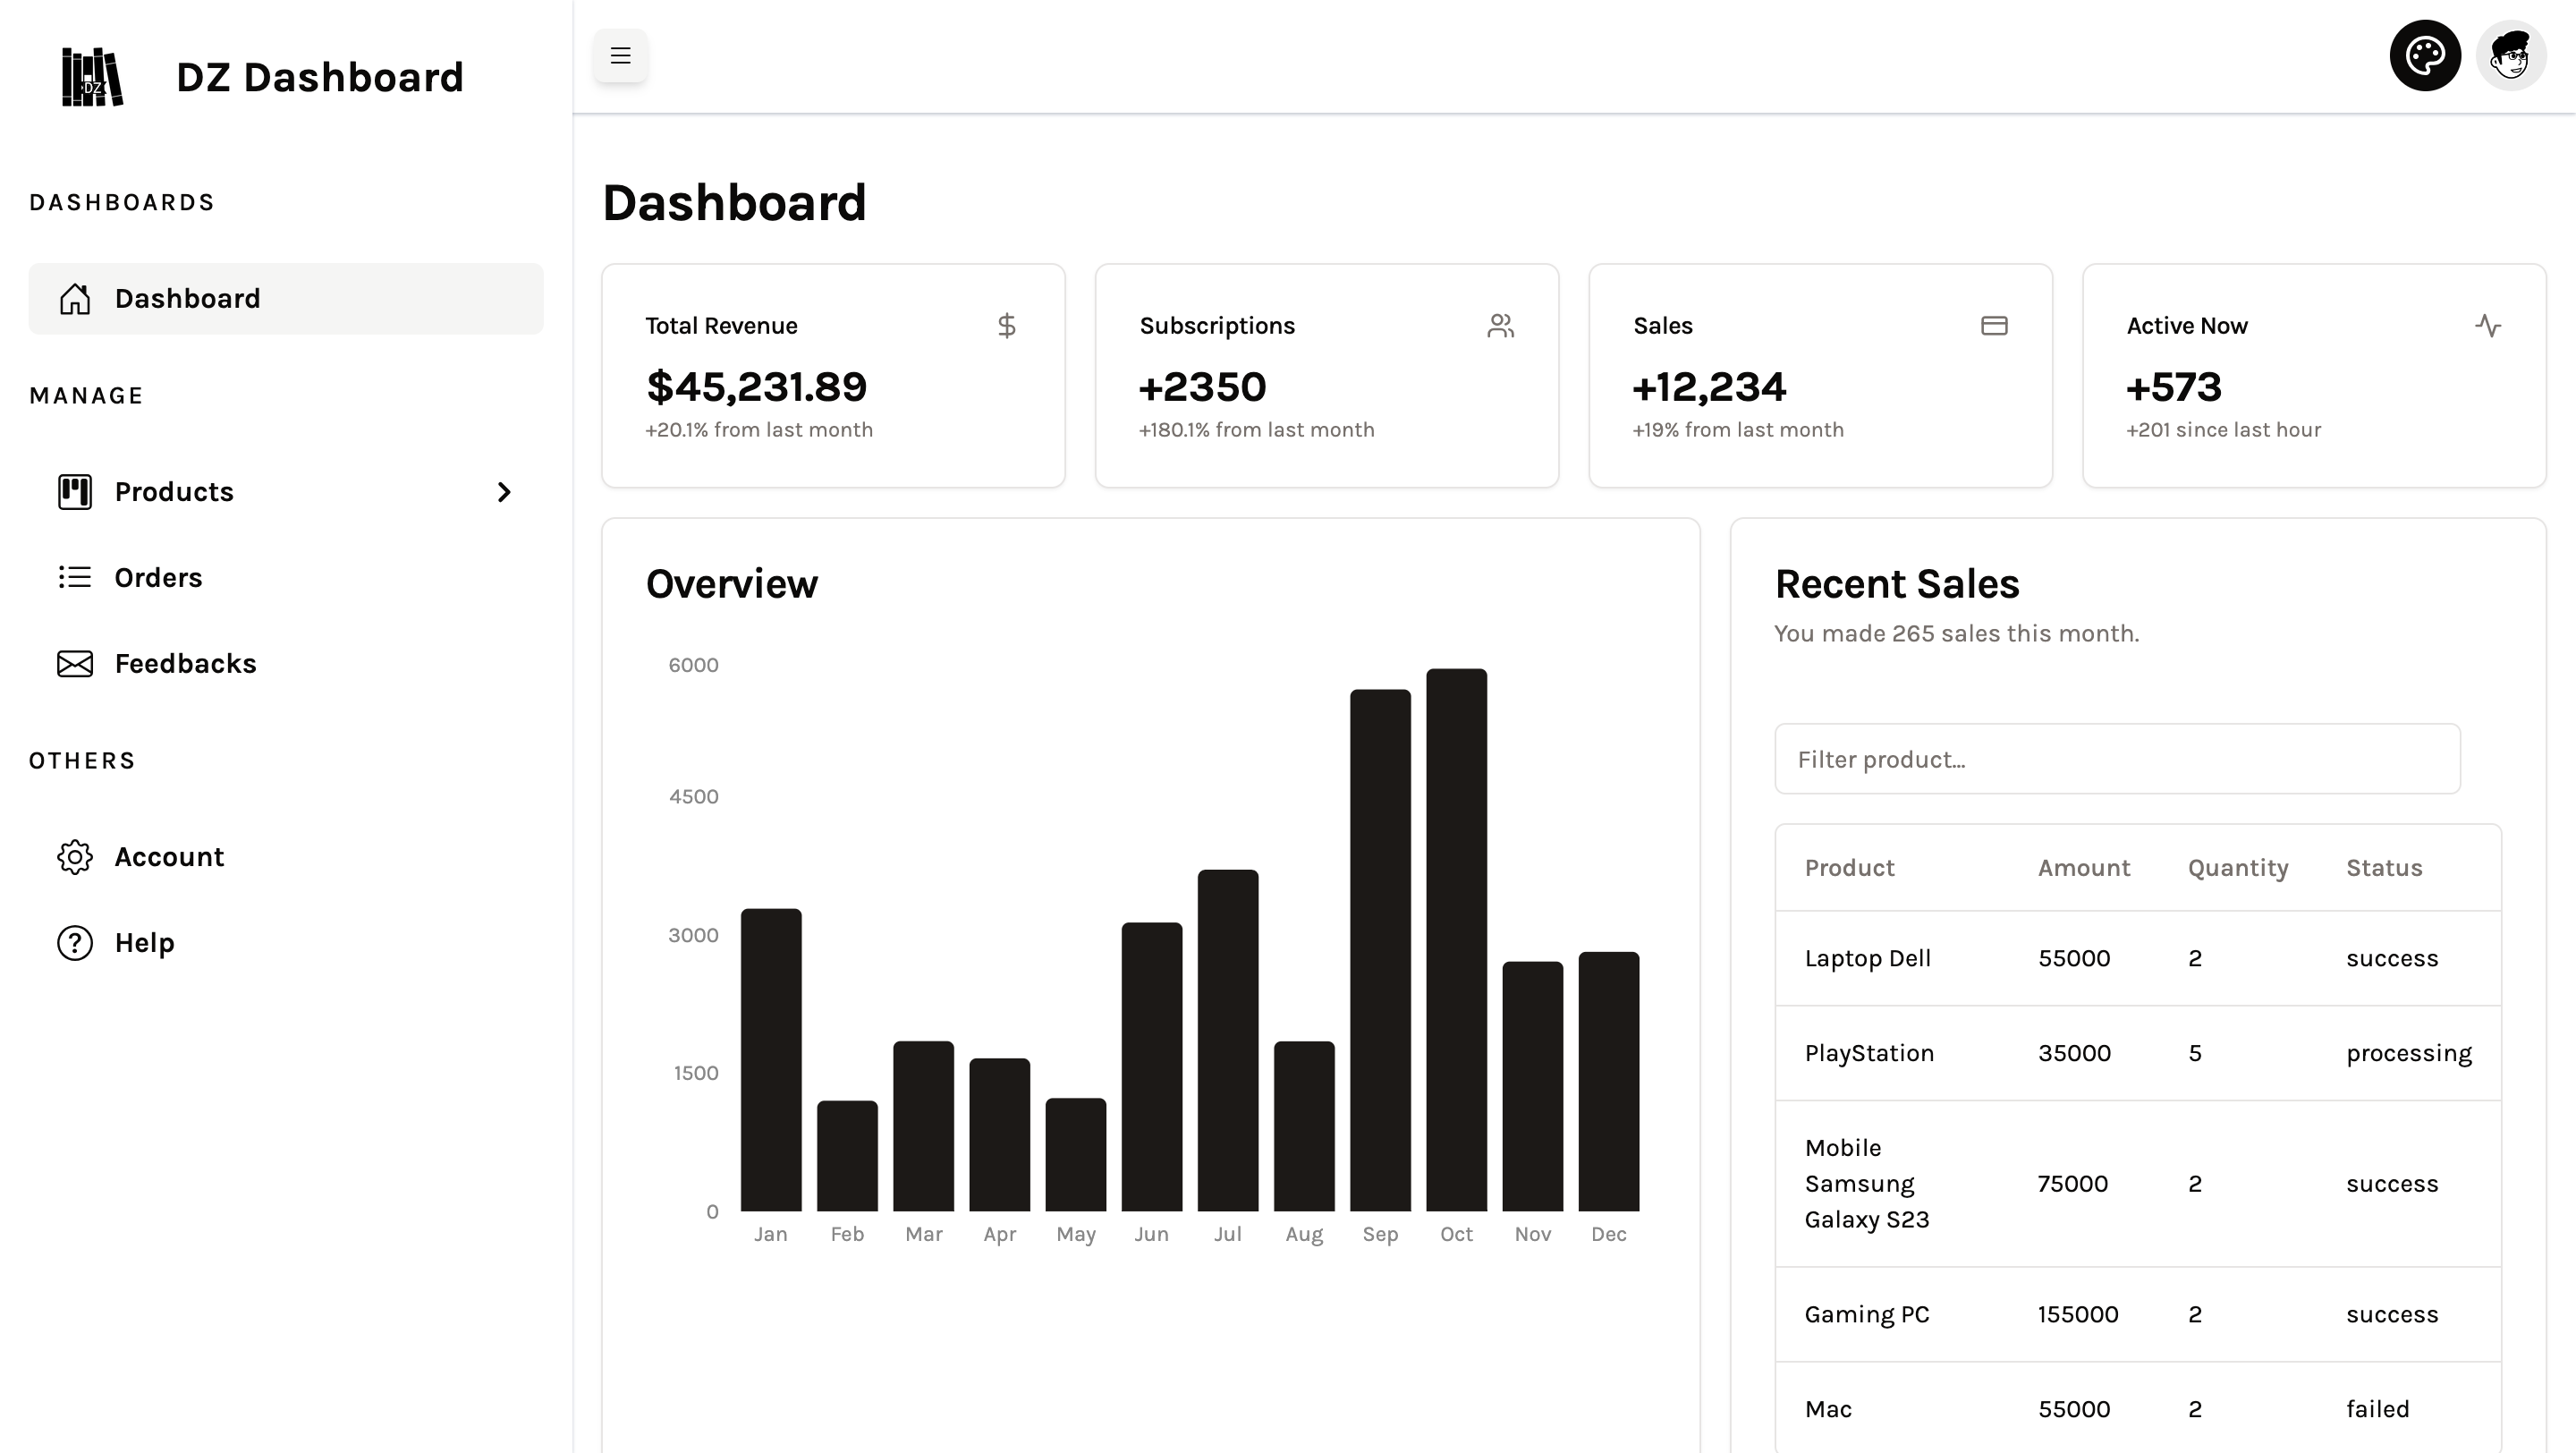Click the Dashboard home icon
The height and width of the screenshot is (1453, 2576).
click(75, 299)
